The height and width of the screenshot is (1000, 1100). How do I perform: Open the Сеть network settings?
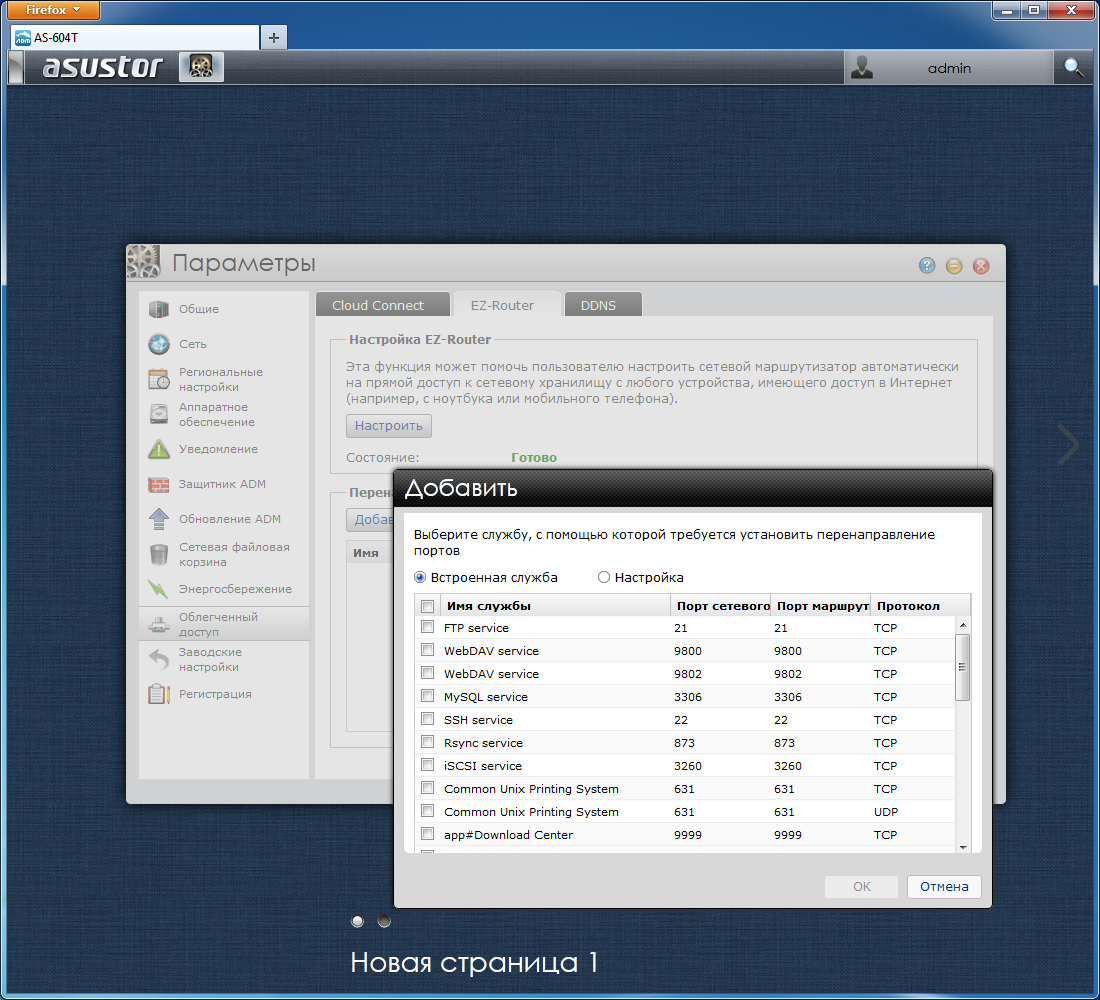tap(223, 344)
